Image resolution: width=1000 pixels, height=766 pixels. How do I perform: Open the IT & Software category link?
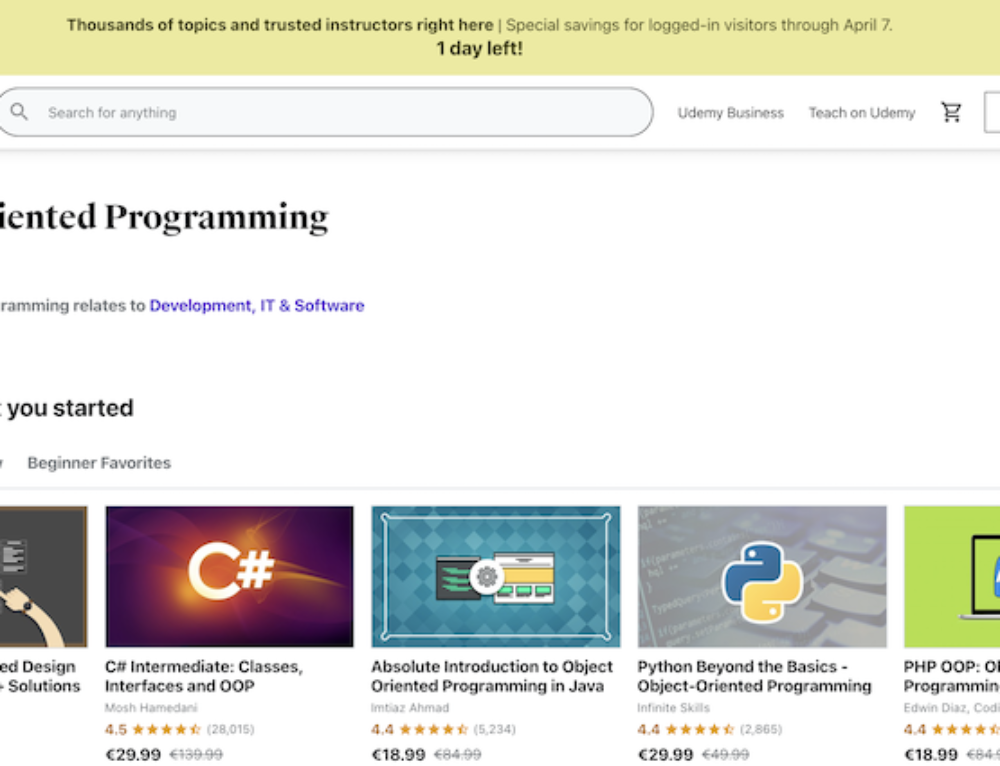click(x=312, y=306)
